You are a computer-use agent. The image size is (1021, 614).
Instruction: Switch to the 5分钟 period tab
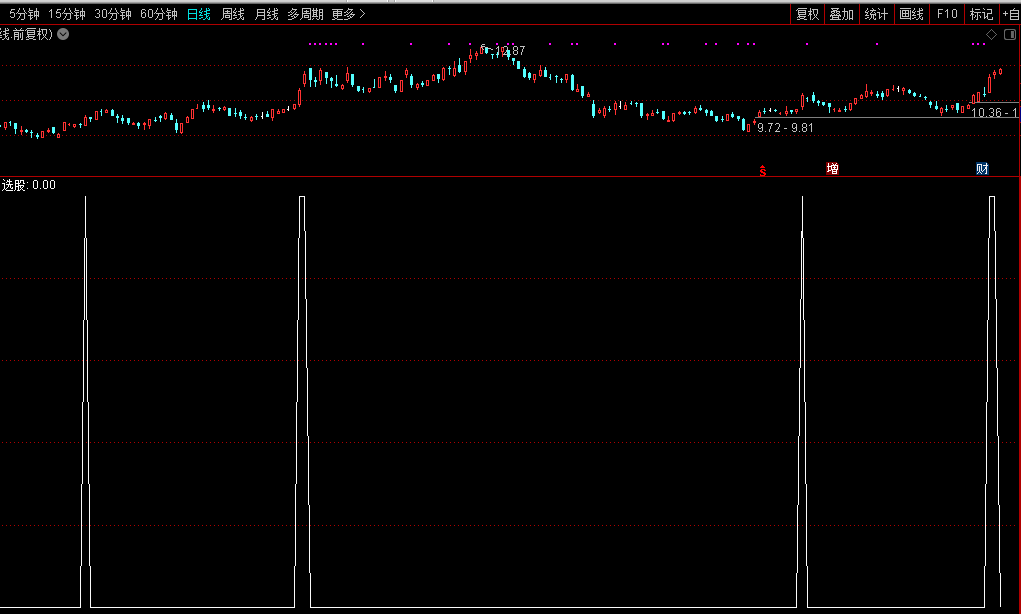tap(24, 14)
